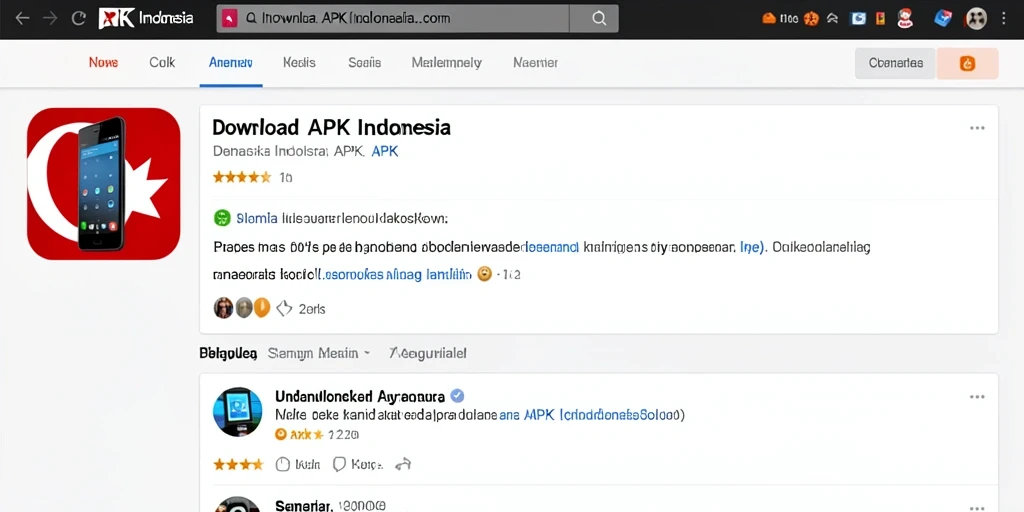
Task: Open the red app icon thumbnail
Action: click(x=104, y=184)
